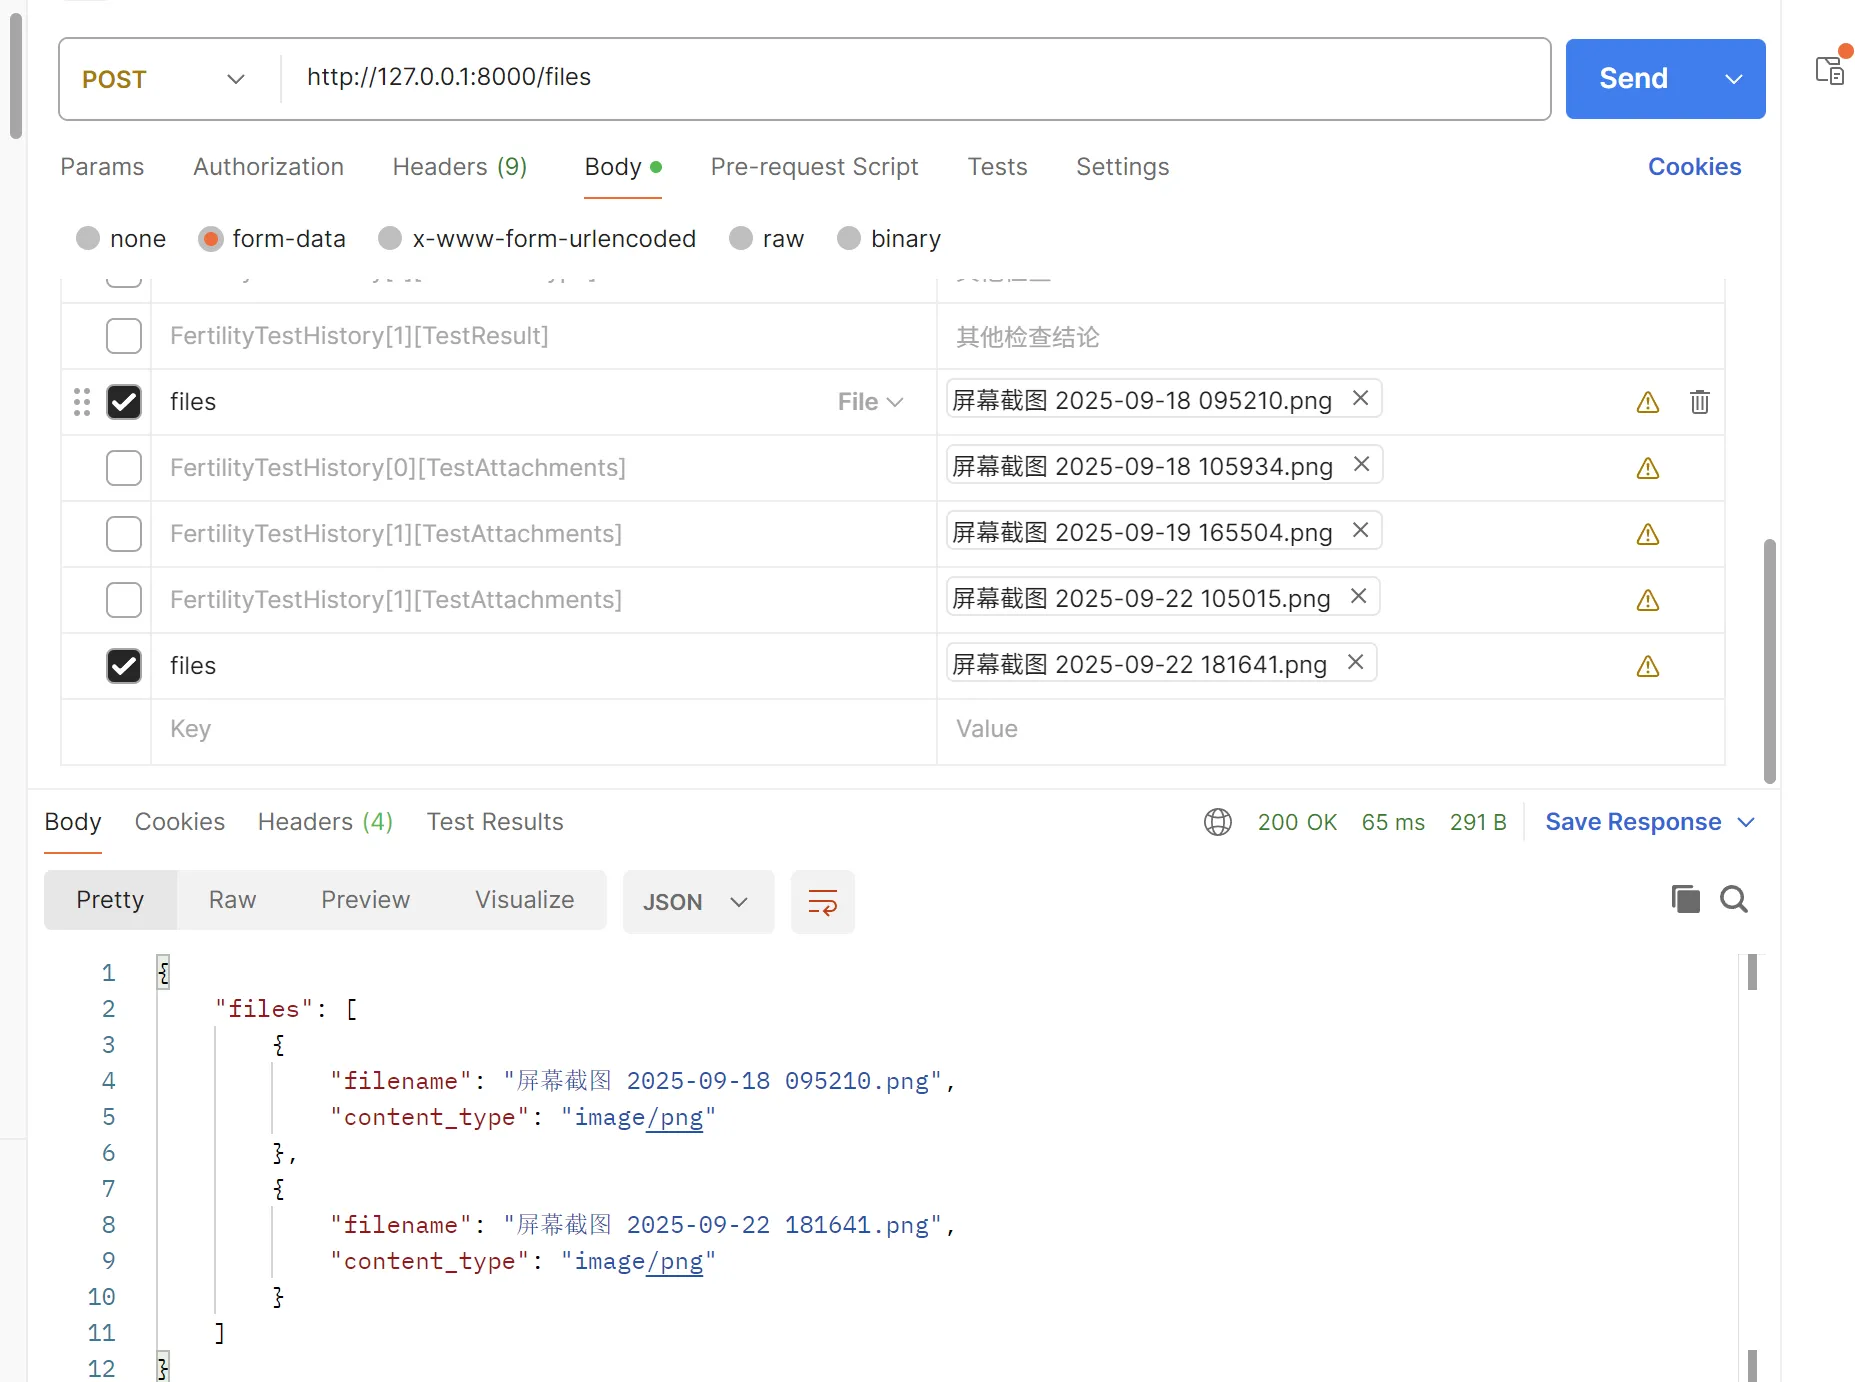
Task: Remove file 屏幕截图 2025-09-18 105934.png with X
Action: pos(1361,464)
